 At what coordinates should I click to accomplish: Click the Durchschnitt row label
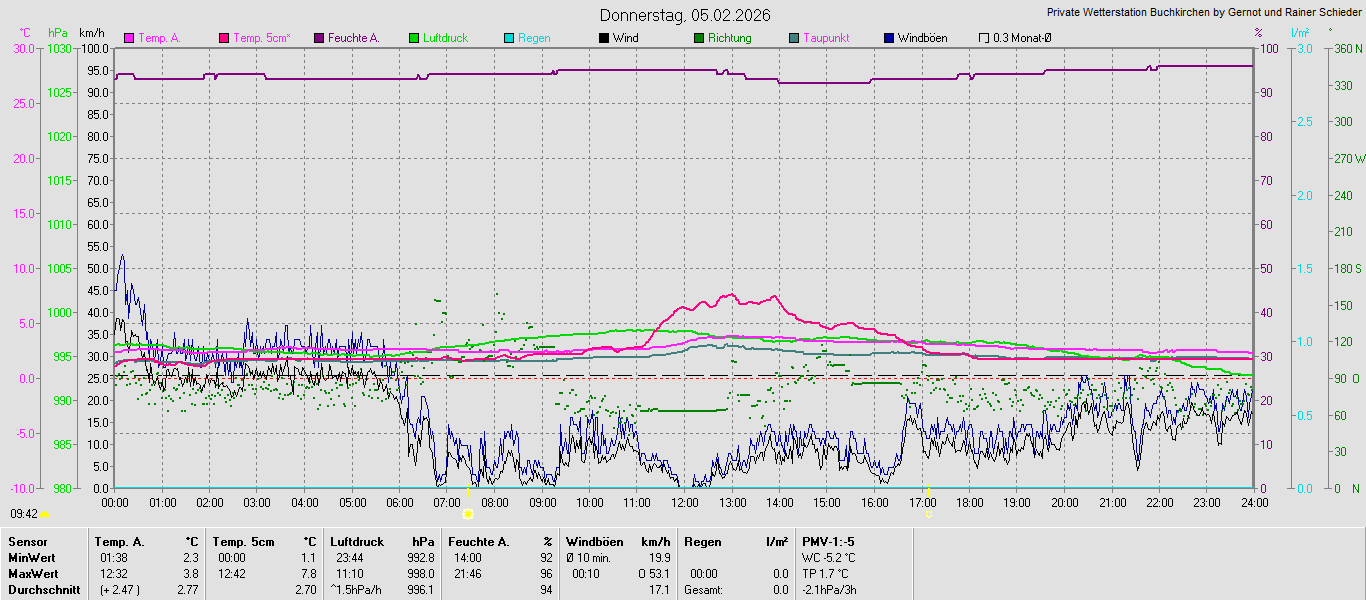click(x=44, y=590)
